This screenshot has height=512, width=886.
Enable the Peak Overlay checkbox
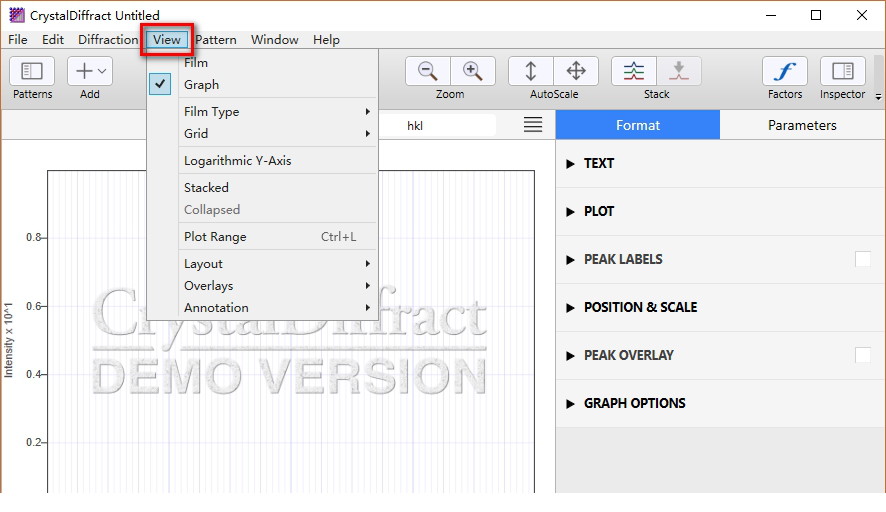(x=863, y=355)
